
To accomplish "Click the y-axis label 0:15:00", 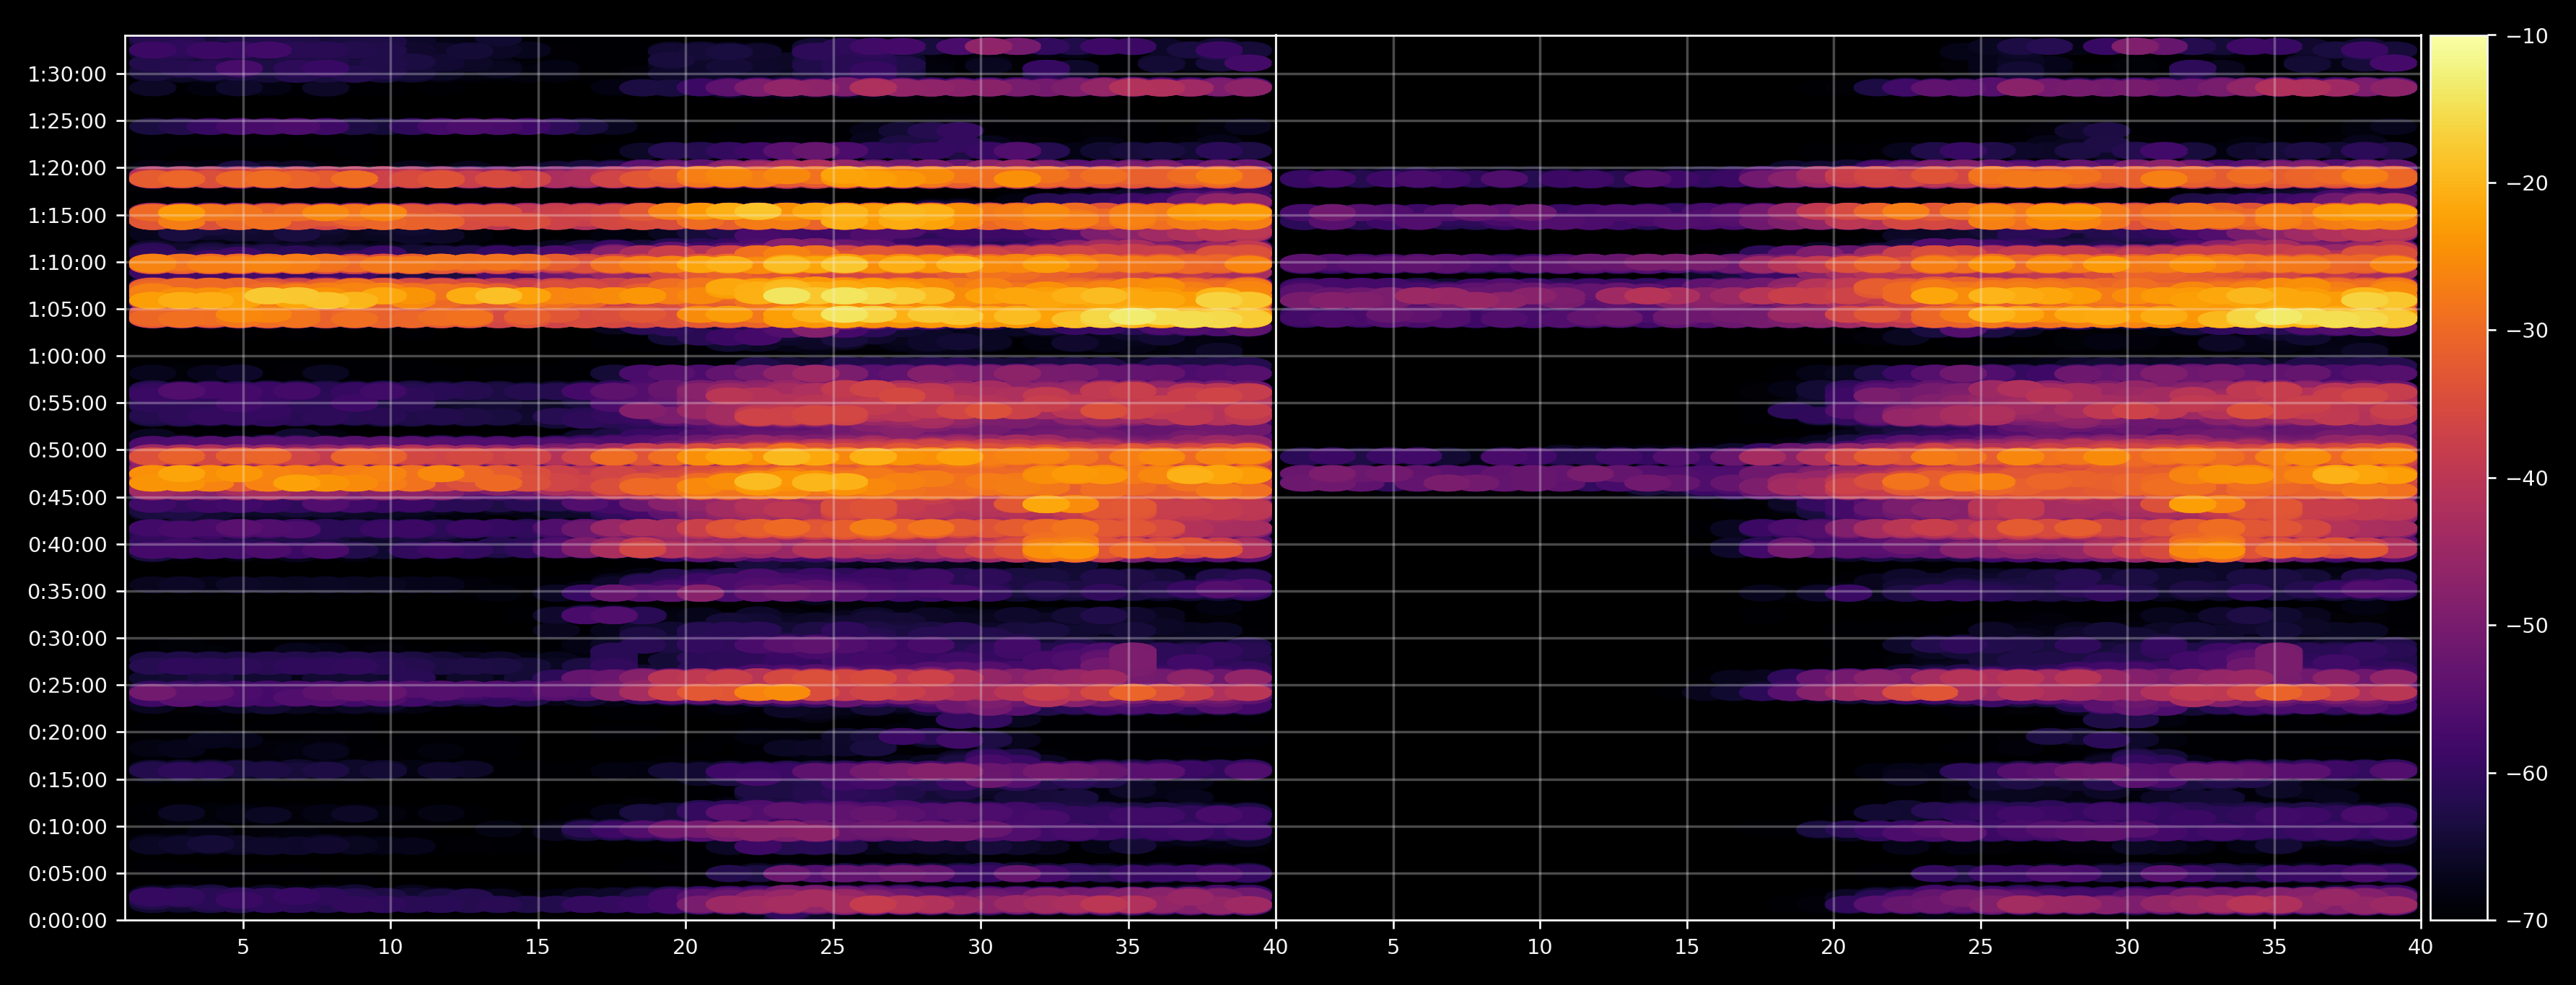I will (67, 780).
